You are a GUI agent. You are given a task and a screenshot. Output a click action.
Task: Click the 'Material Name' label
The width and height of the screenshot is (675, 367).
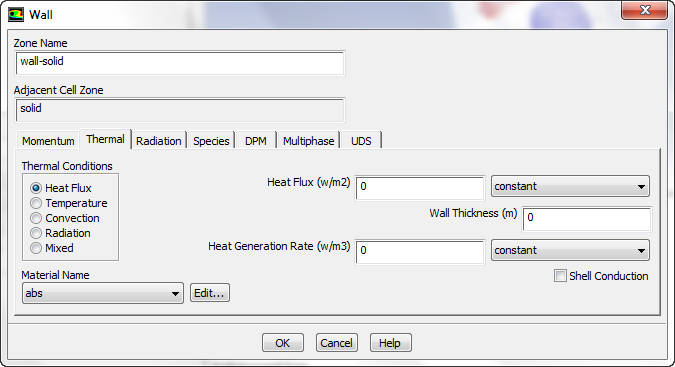(55, 275)
